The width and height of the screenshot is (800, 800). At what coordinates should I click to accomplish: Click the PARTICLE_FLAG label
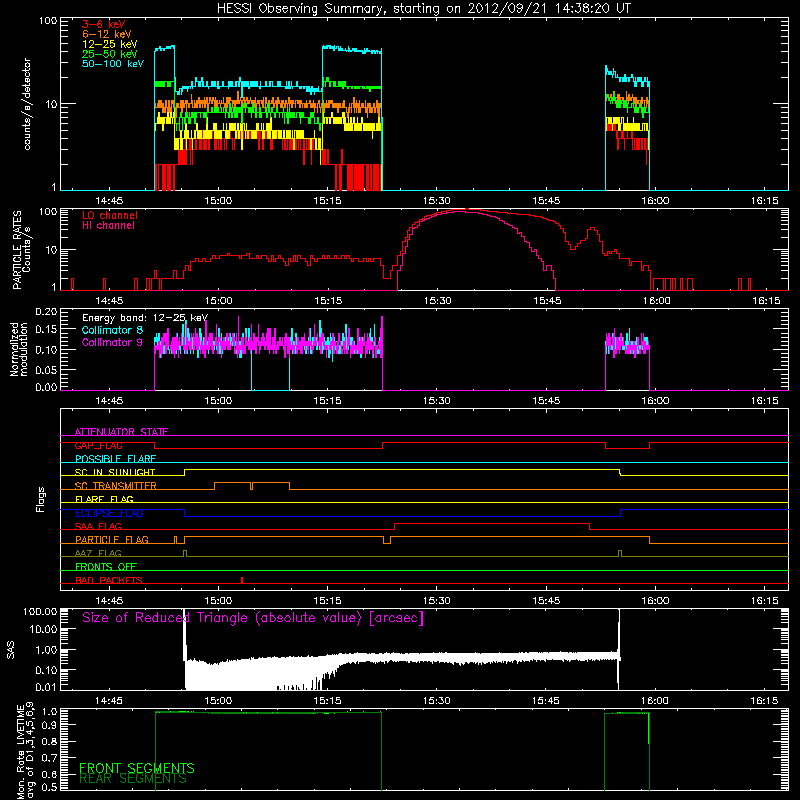click(x=112, y=540)
